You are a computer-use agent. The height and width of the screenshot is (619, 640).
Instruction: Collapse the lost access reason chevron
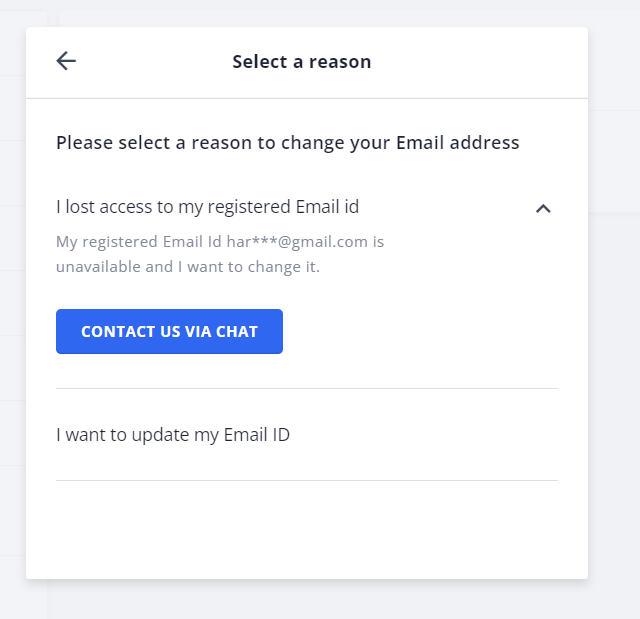(543, 208)
